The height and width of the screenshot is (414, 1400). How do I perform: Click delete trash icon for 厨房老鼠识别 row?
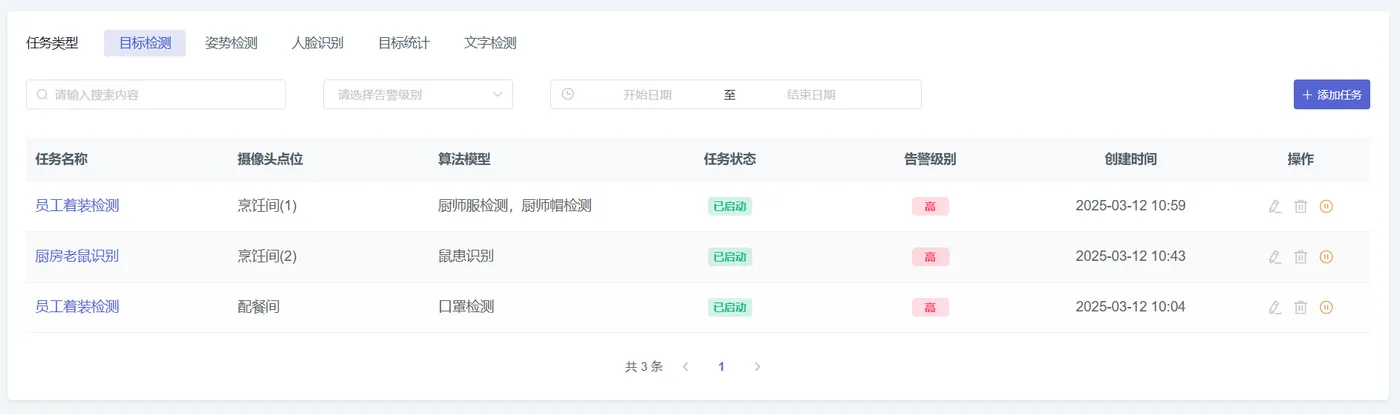click(1300, 257)
